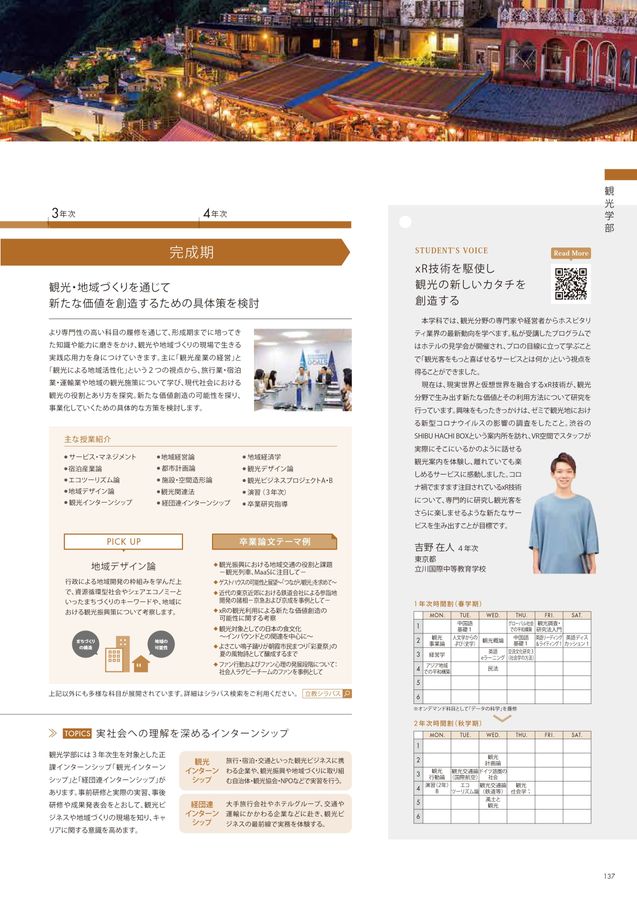The width and height of the screenshot is (637, 900).
Task: Click the 民法 timetable cell
Action: point(493,669)
